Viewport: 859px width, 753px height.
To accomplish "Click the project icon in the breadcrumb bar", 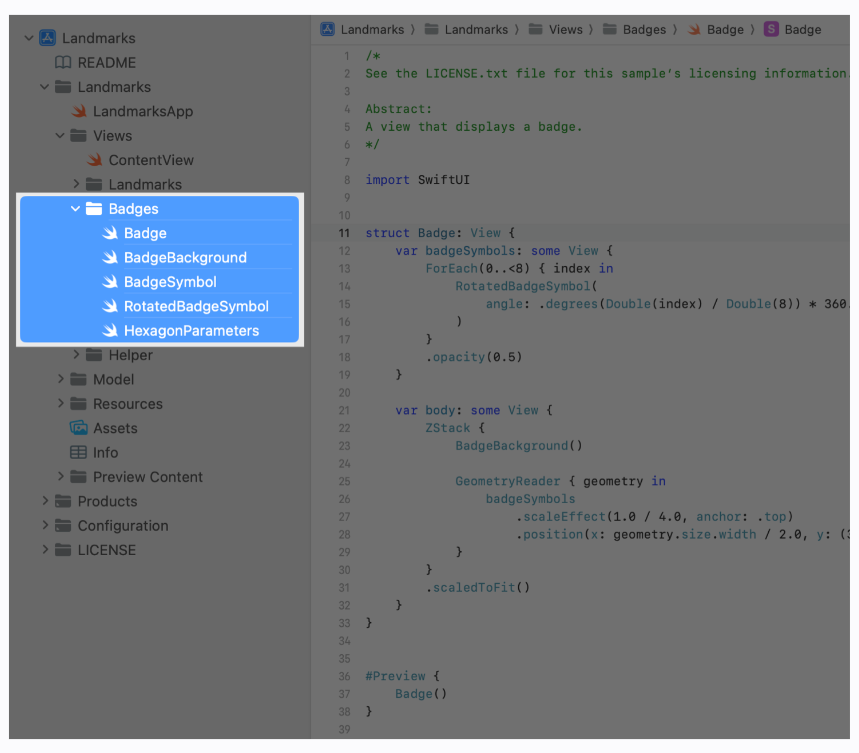I will pyautogui.click(x=328, y=30).
